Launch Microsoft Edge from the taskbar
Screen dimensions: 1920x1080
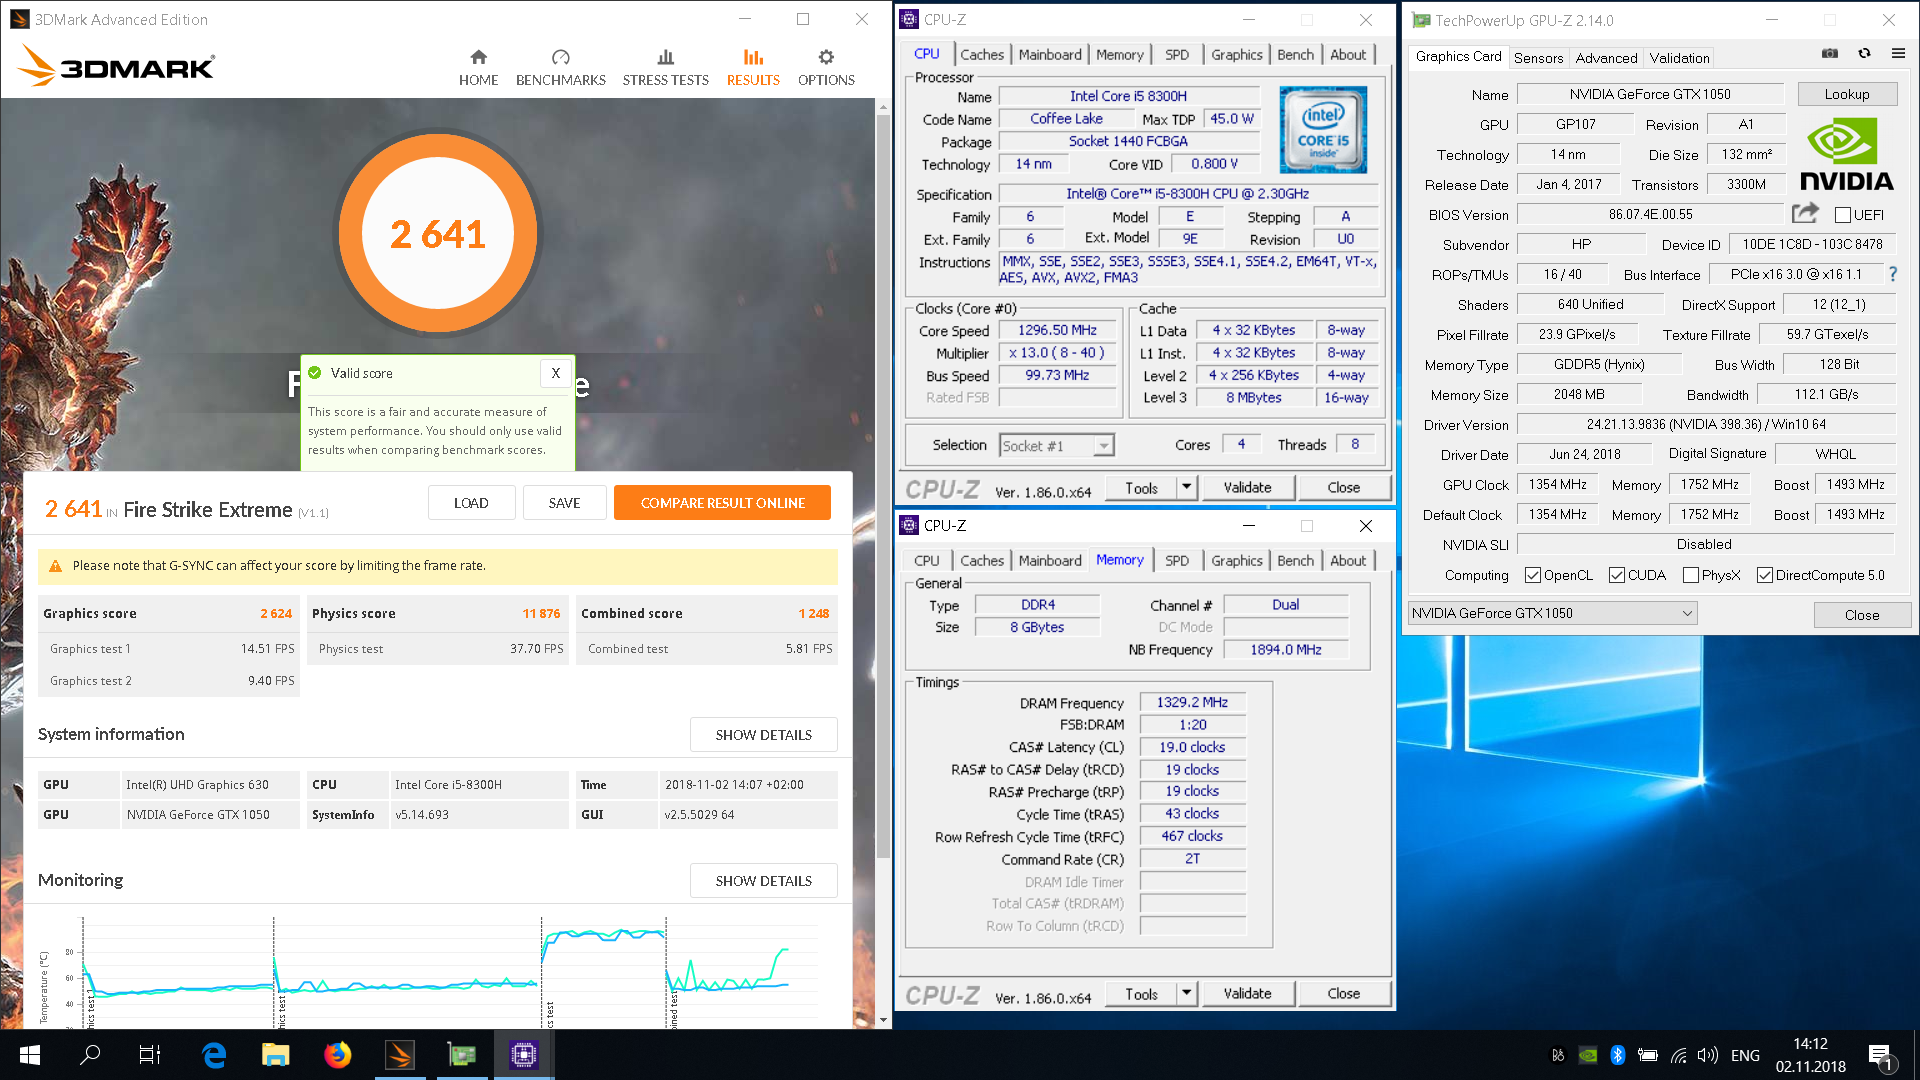click(x=214, y=1055)
